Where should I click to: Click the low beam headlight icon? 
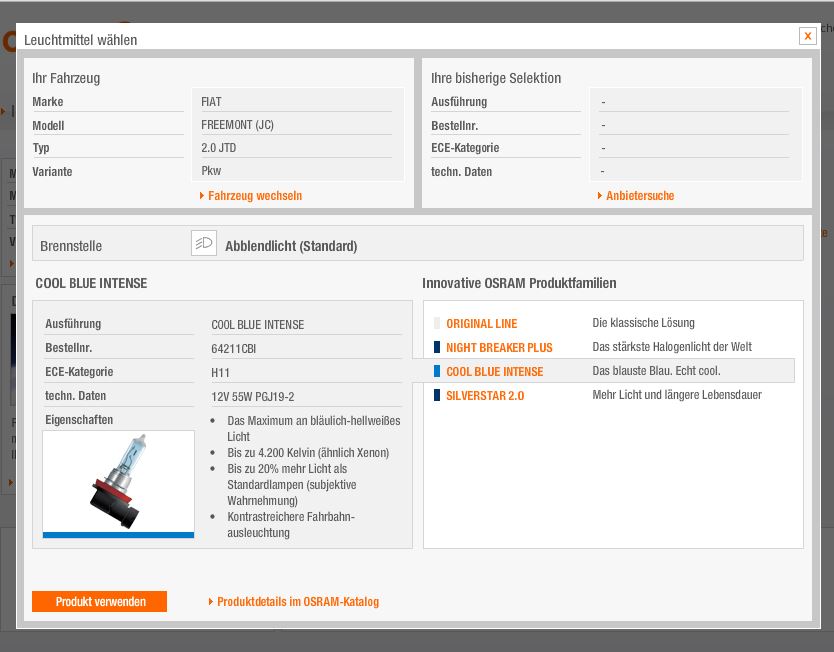[204, 244]
